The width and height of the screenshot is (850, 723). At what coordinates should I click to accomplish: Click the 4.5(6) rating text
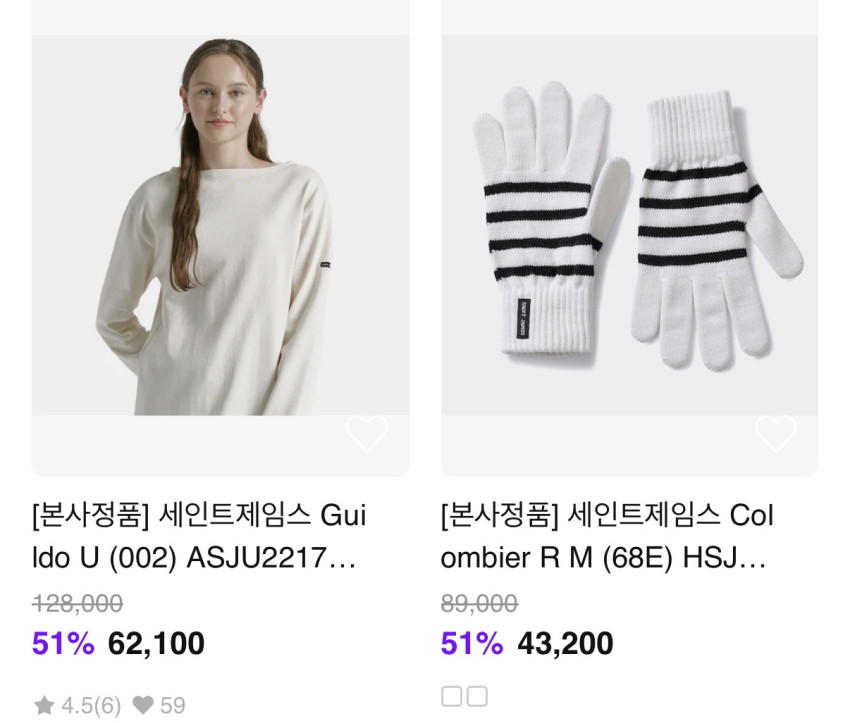click(x=91, y=706)
